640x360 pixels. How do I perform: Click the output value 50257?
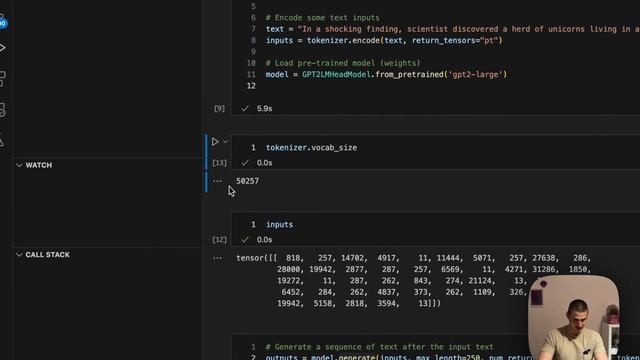[247, 181]
